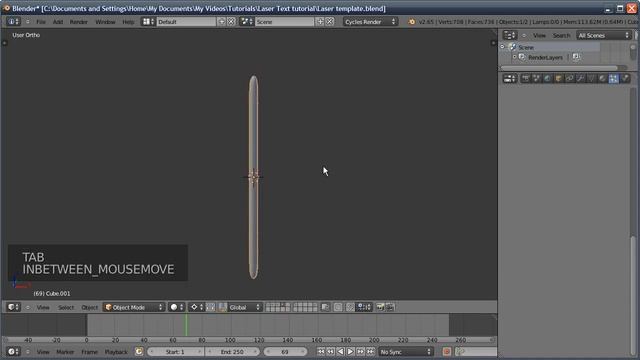The image size is (640, 360).
Task: Click the Default screen layout name field
Action: pyautogui.click(x=187, y=22)
